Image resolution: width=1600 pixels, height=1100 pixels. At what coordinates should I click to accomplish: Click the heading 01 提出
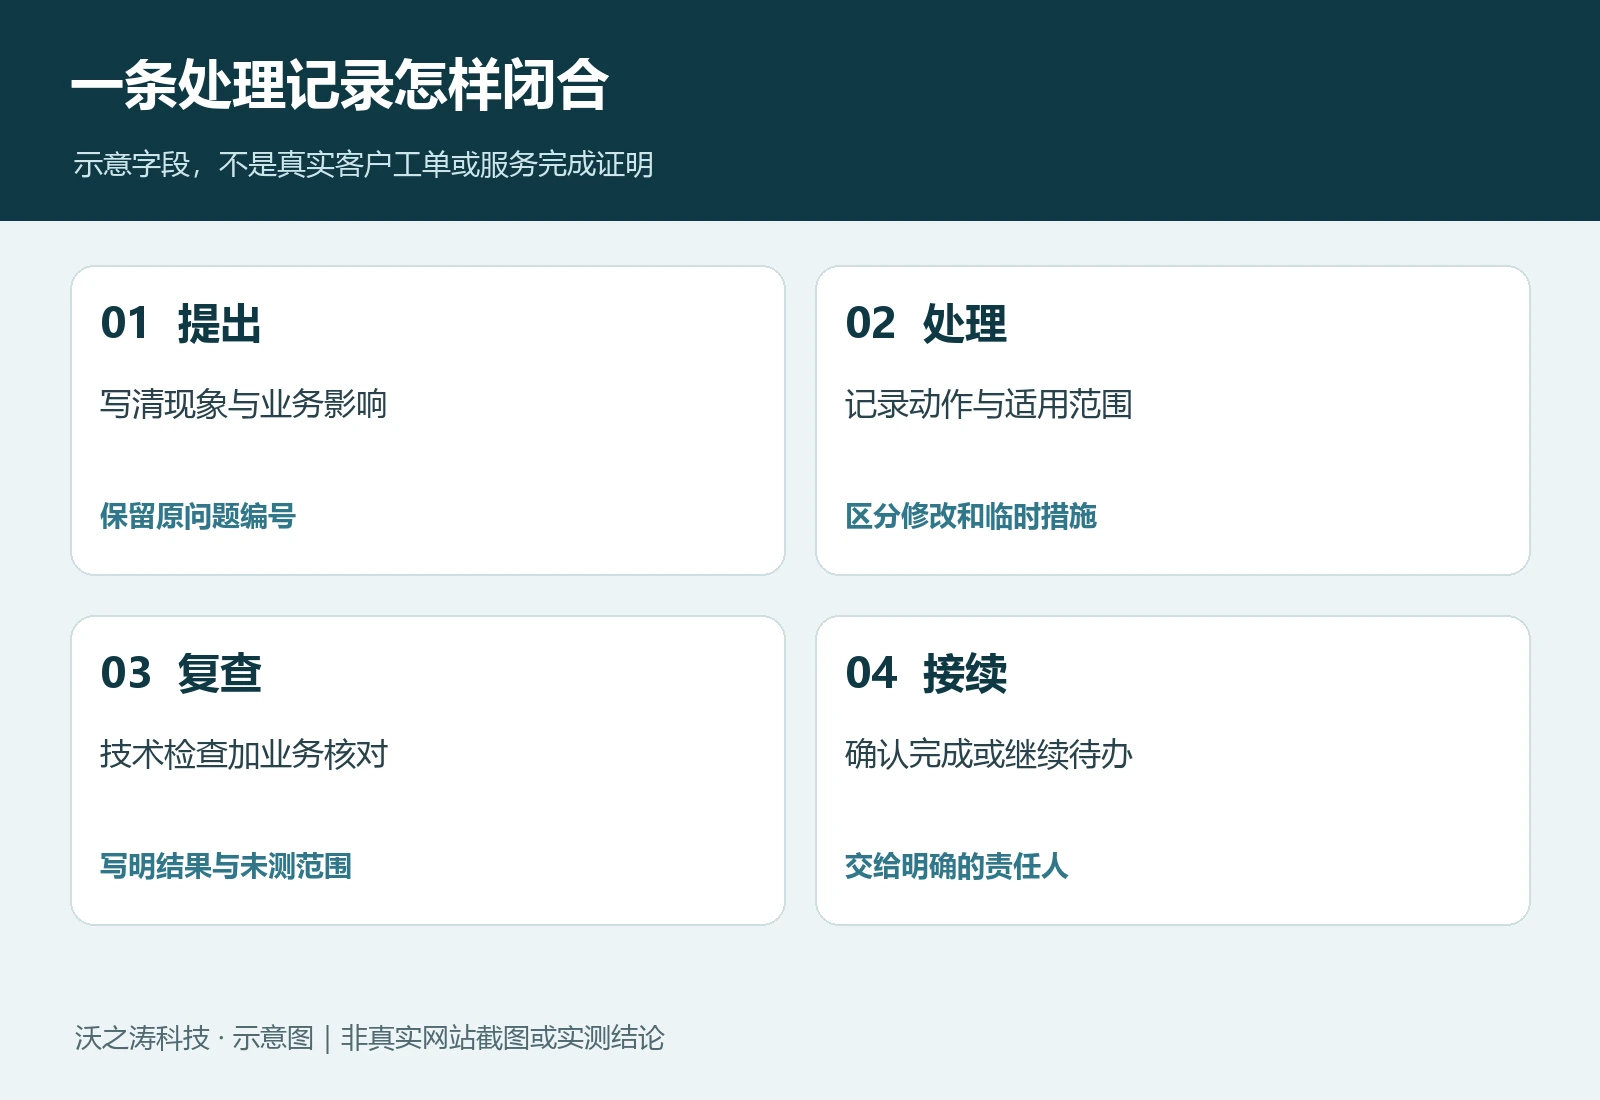[181, 323]
